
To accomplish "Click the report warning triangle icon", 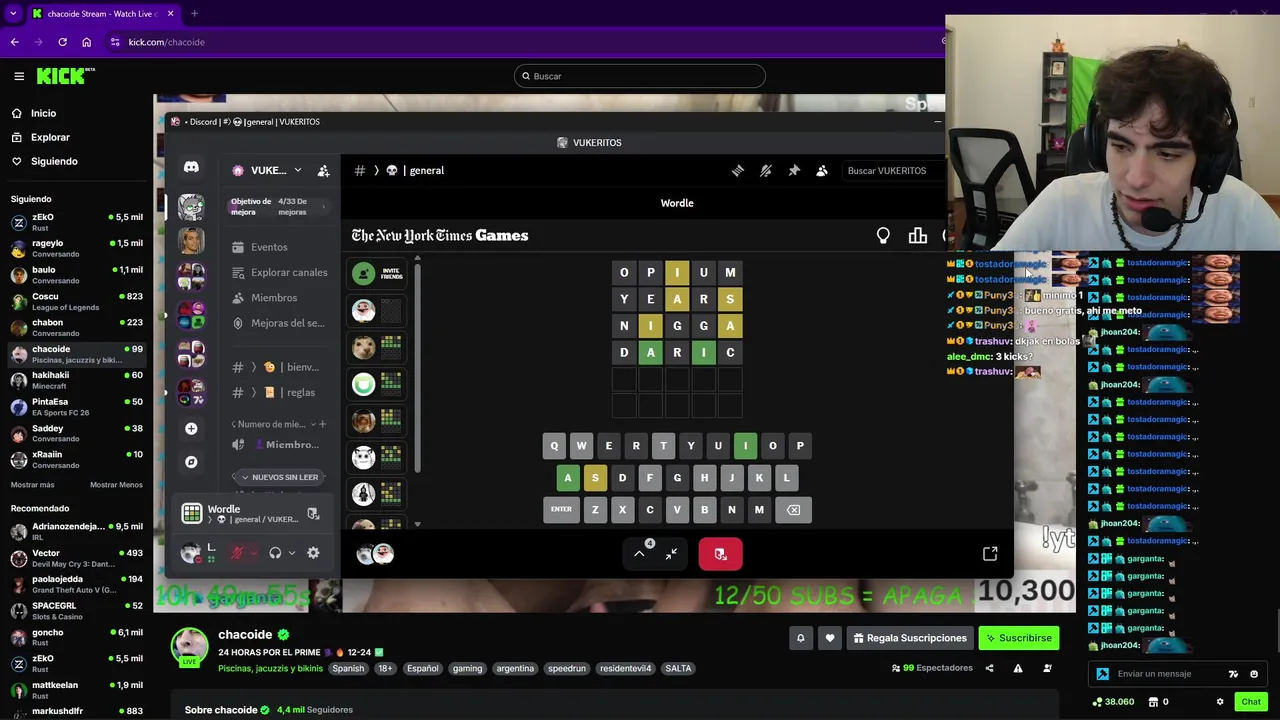I will pyautogui.click(x=1018, y=668).
